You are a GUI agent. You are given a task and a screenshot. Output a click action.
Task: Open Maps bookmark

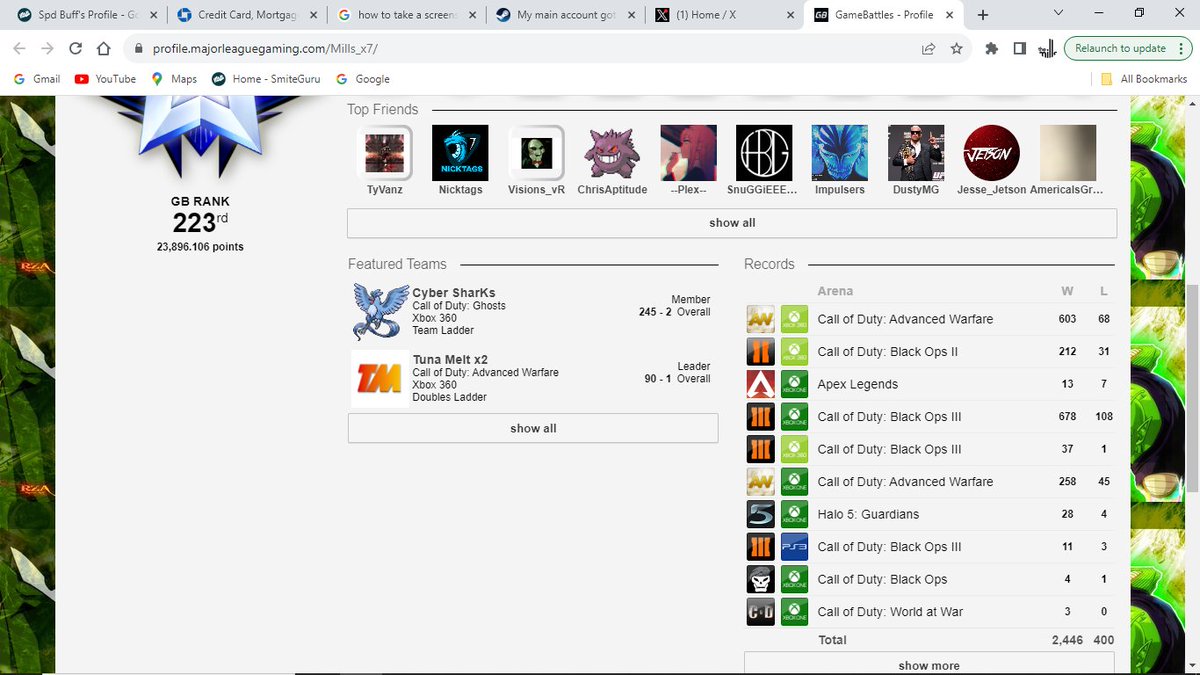point(174,79)
